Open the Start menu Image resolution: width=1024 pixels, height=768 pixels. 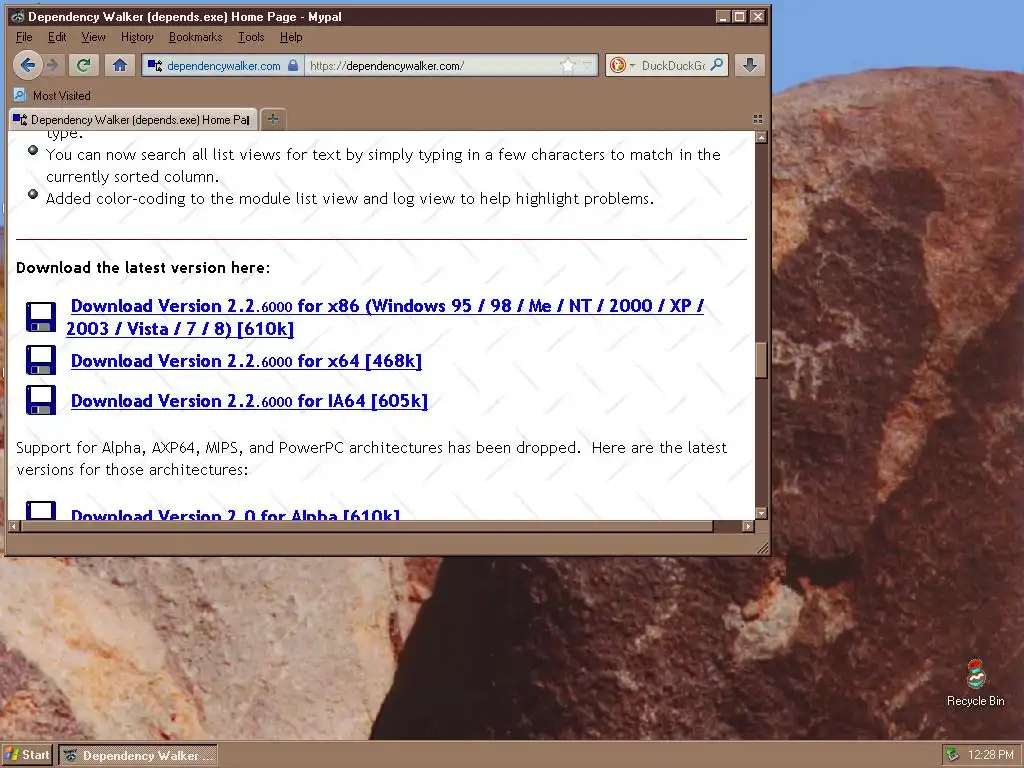coord(26,755)
